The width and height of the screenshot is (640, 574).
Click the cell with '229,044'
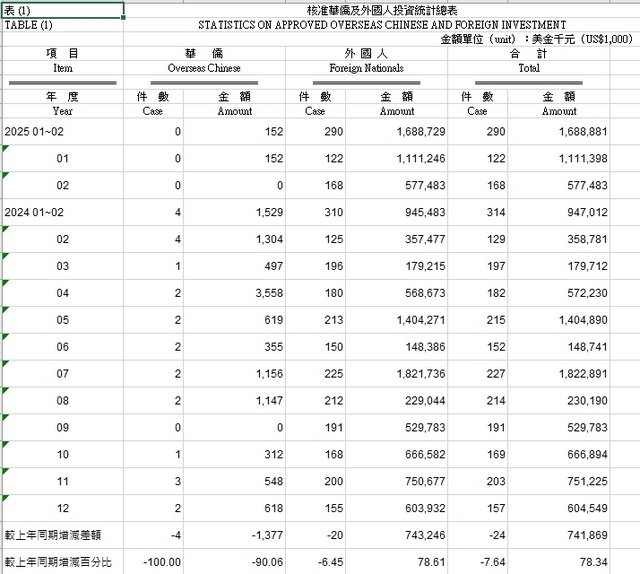(x=397, y=400)
